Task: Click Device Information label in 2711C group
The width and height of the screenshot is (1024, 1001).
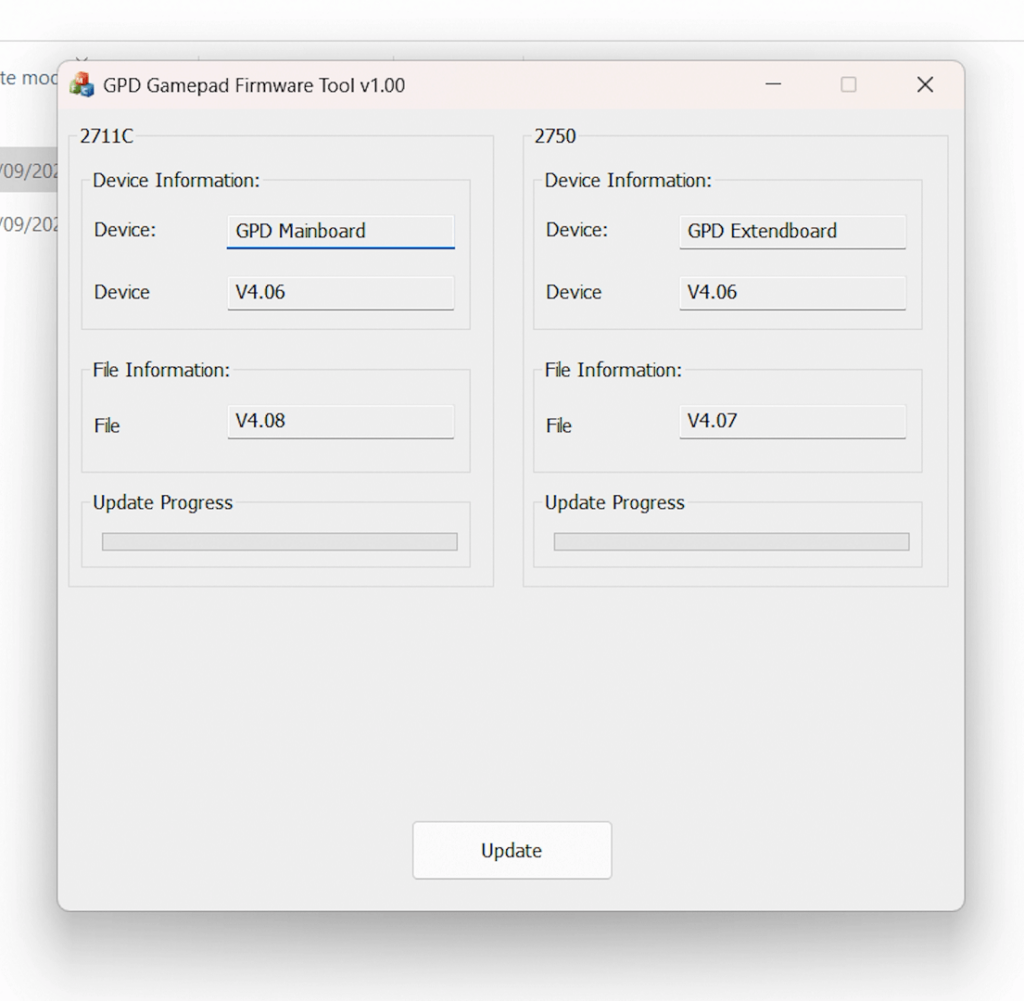Action: (x=176, y=180)
